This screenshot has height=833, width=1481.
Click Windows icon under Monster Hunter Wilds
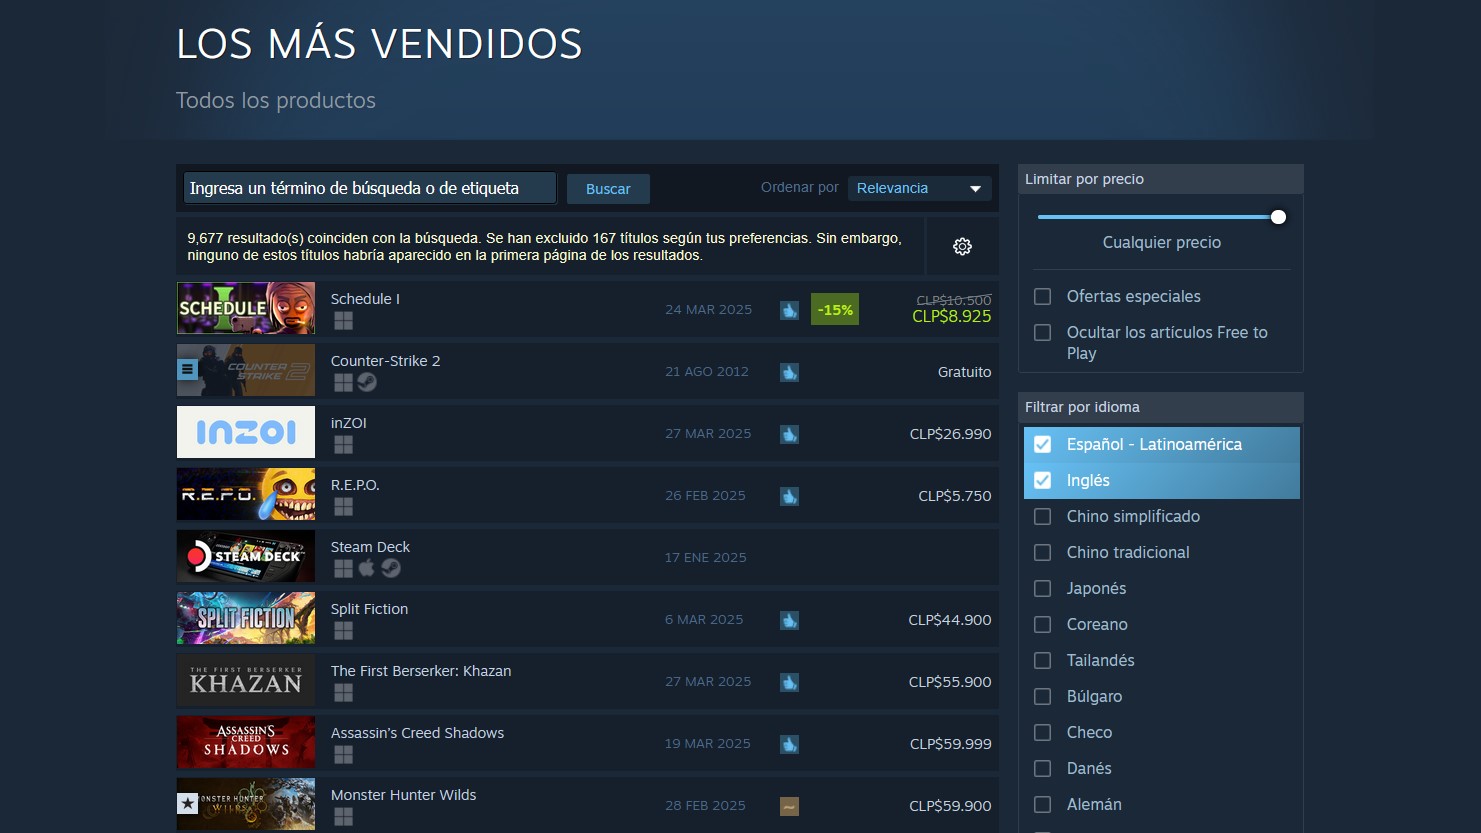tap(343, 816)
